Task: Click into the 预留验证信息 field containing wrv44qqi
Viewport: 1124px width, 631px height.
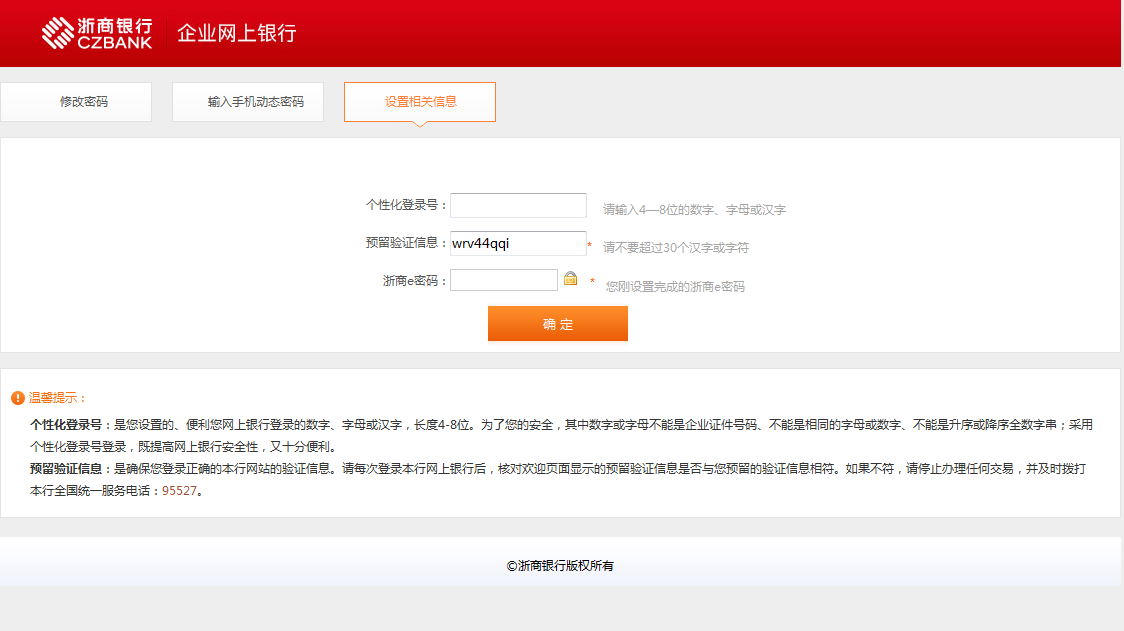Action: click(x=518, y=243)
